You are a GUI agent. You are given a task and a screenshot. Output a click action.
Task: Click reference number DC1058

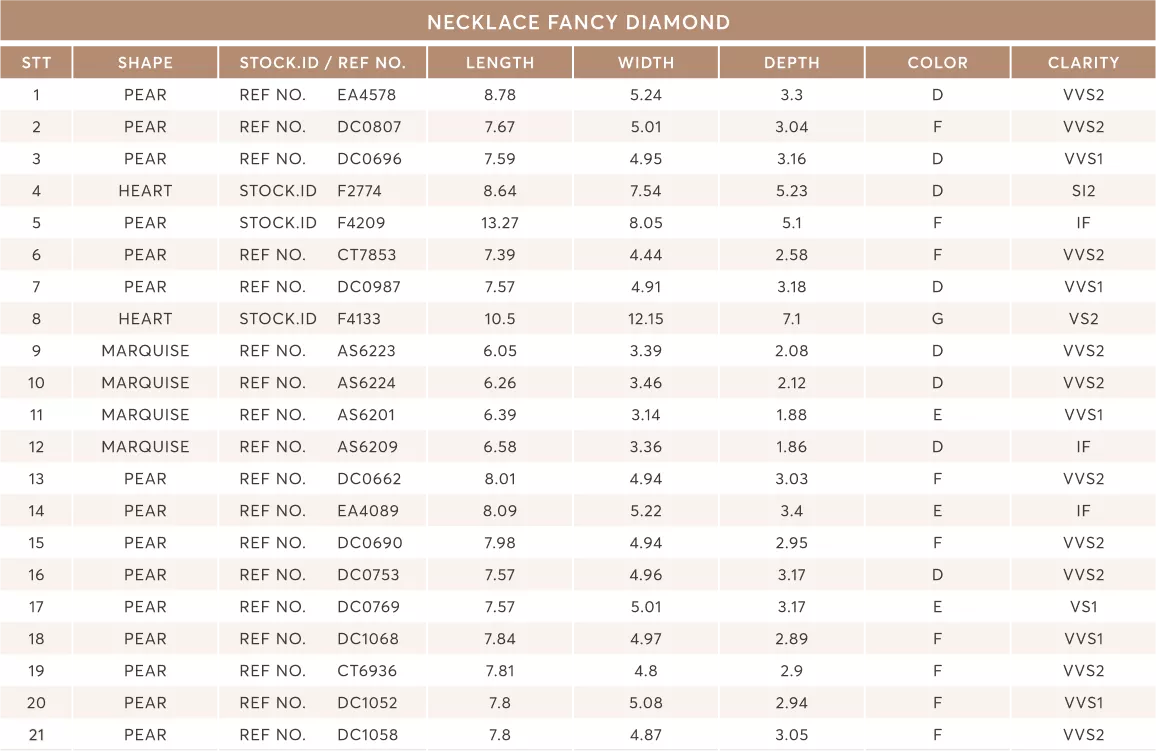point(367,735)
